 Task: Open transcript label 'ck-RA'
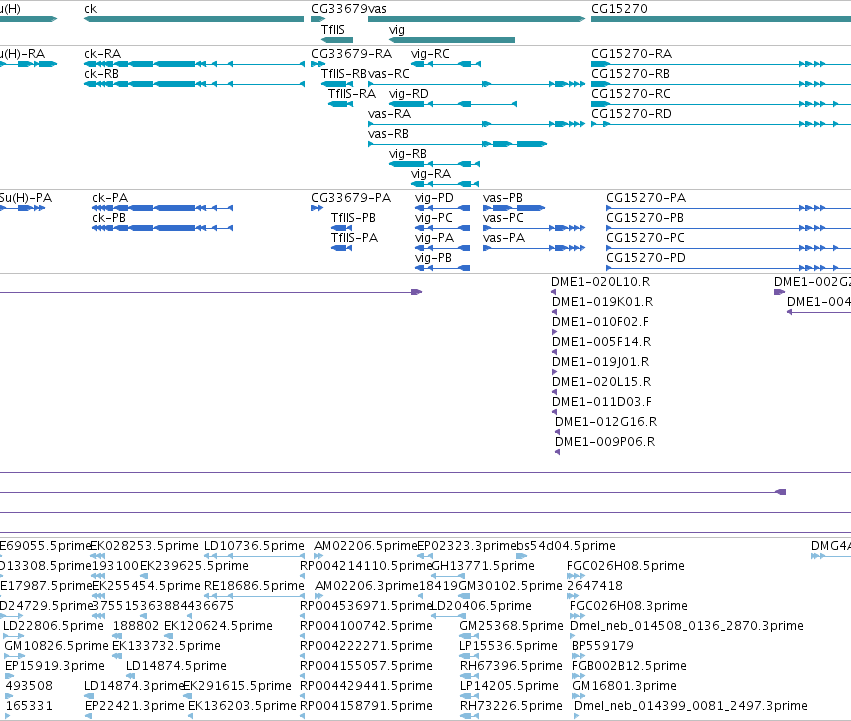pos(103,54)
